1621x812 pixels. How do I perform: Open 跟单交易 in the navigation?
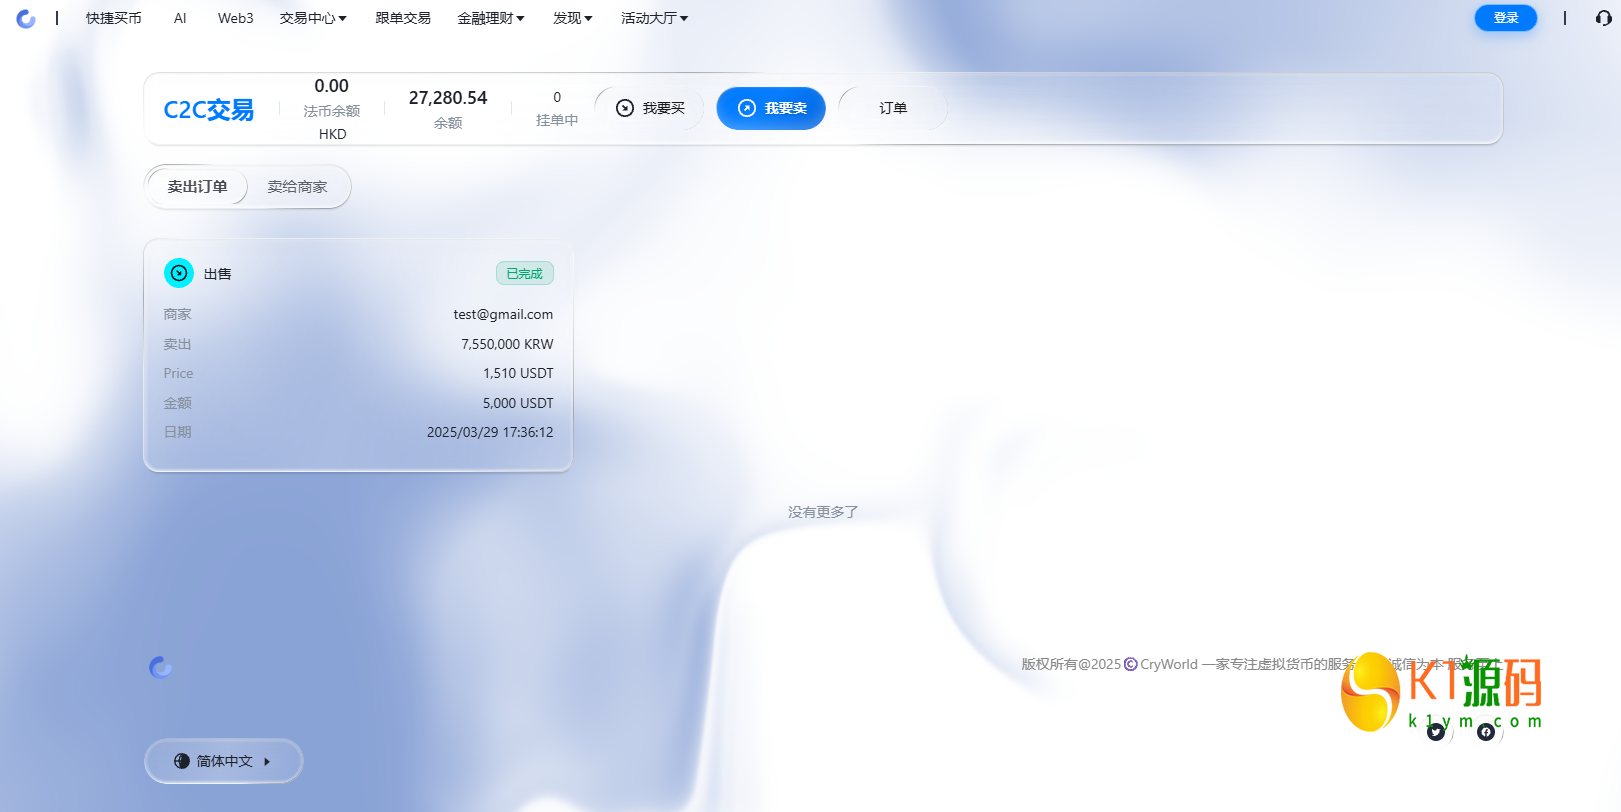(x=403, y=18)
